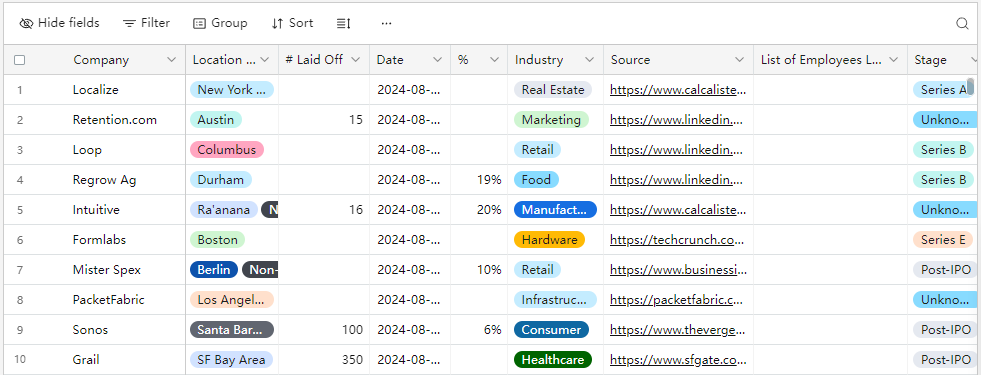Click the Ra'anana location tag
Viewport: 981px width, 375px height.
point(224,210)
